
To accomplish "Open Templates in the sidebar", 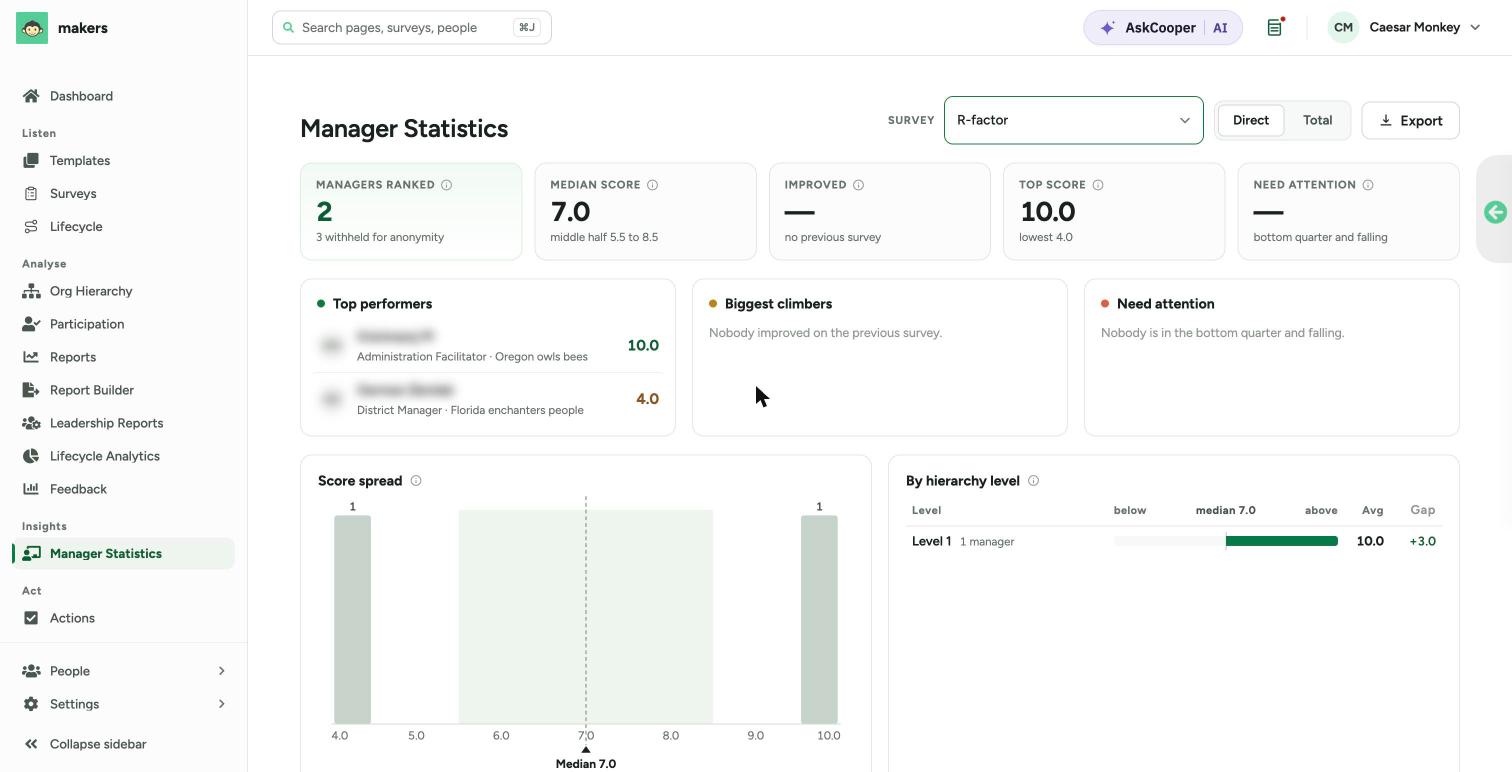I will (x=123, y=161).
